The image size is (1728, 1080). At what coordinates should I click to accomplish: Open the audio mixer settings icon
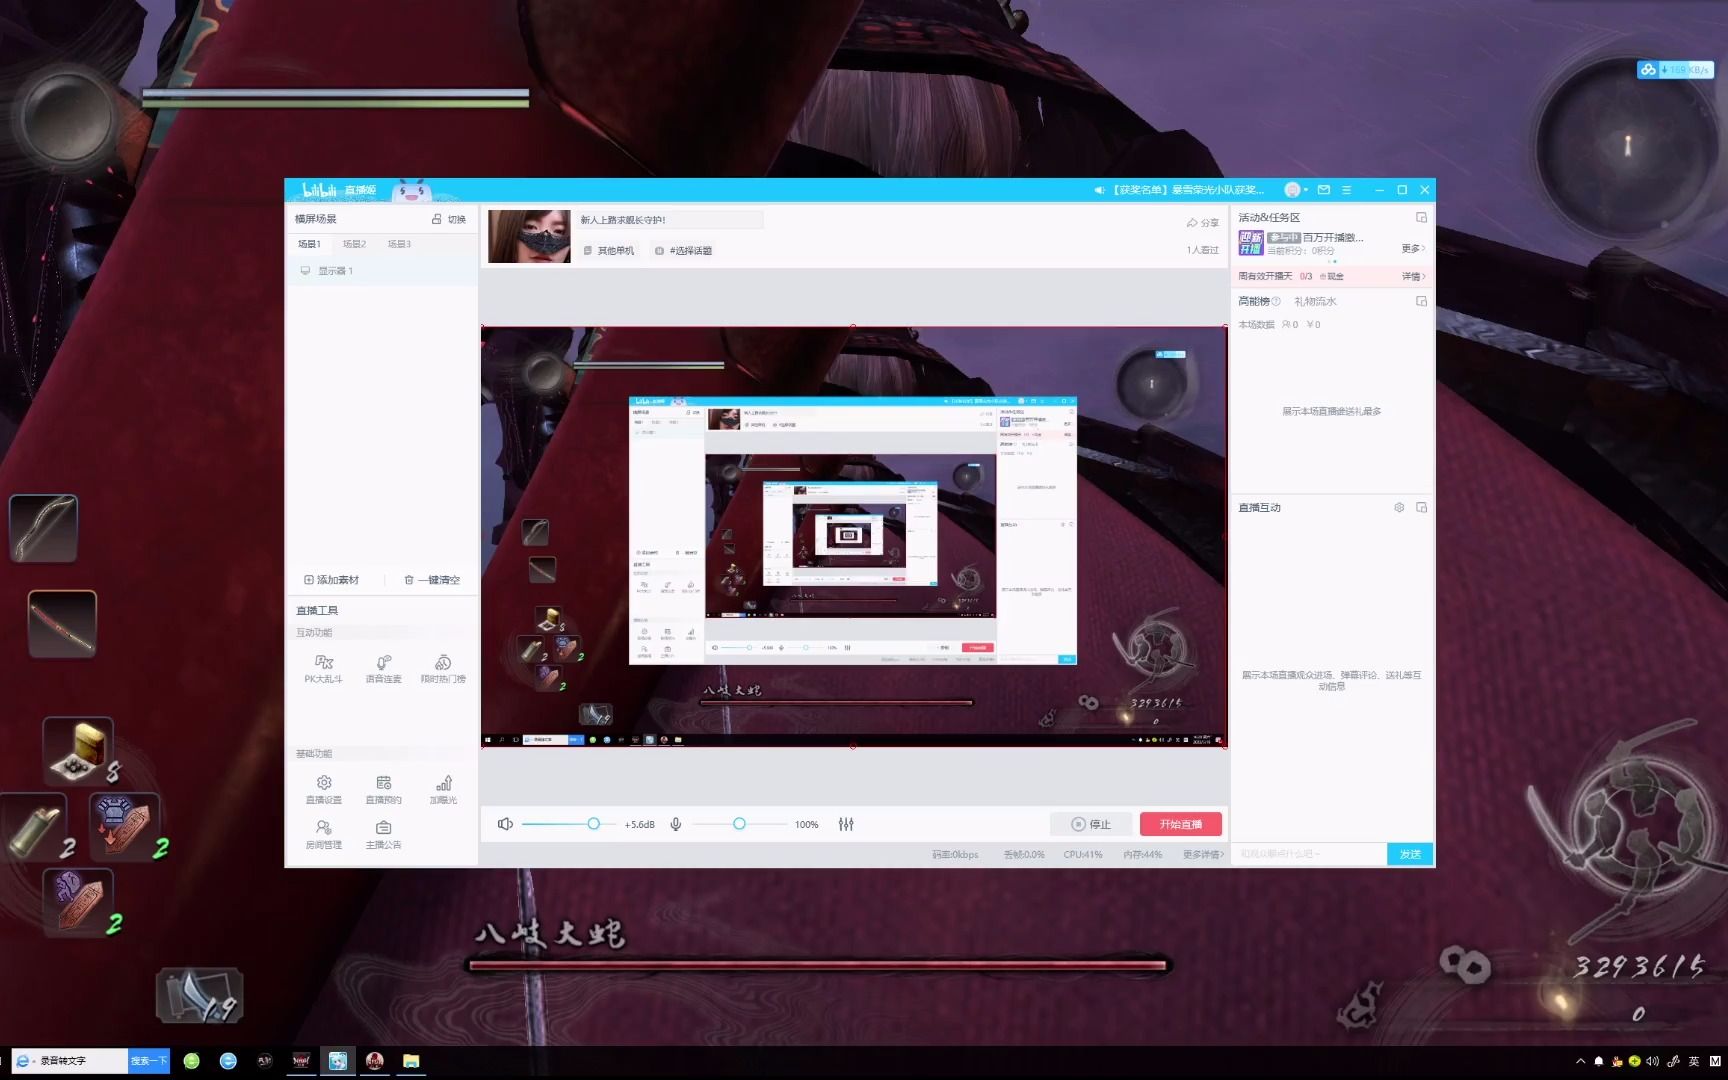846,824
